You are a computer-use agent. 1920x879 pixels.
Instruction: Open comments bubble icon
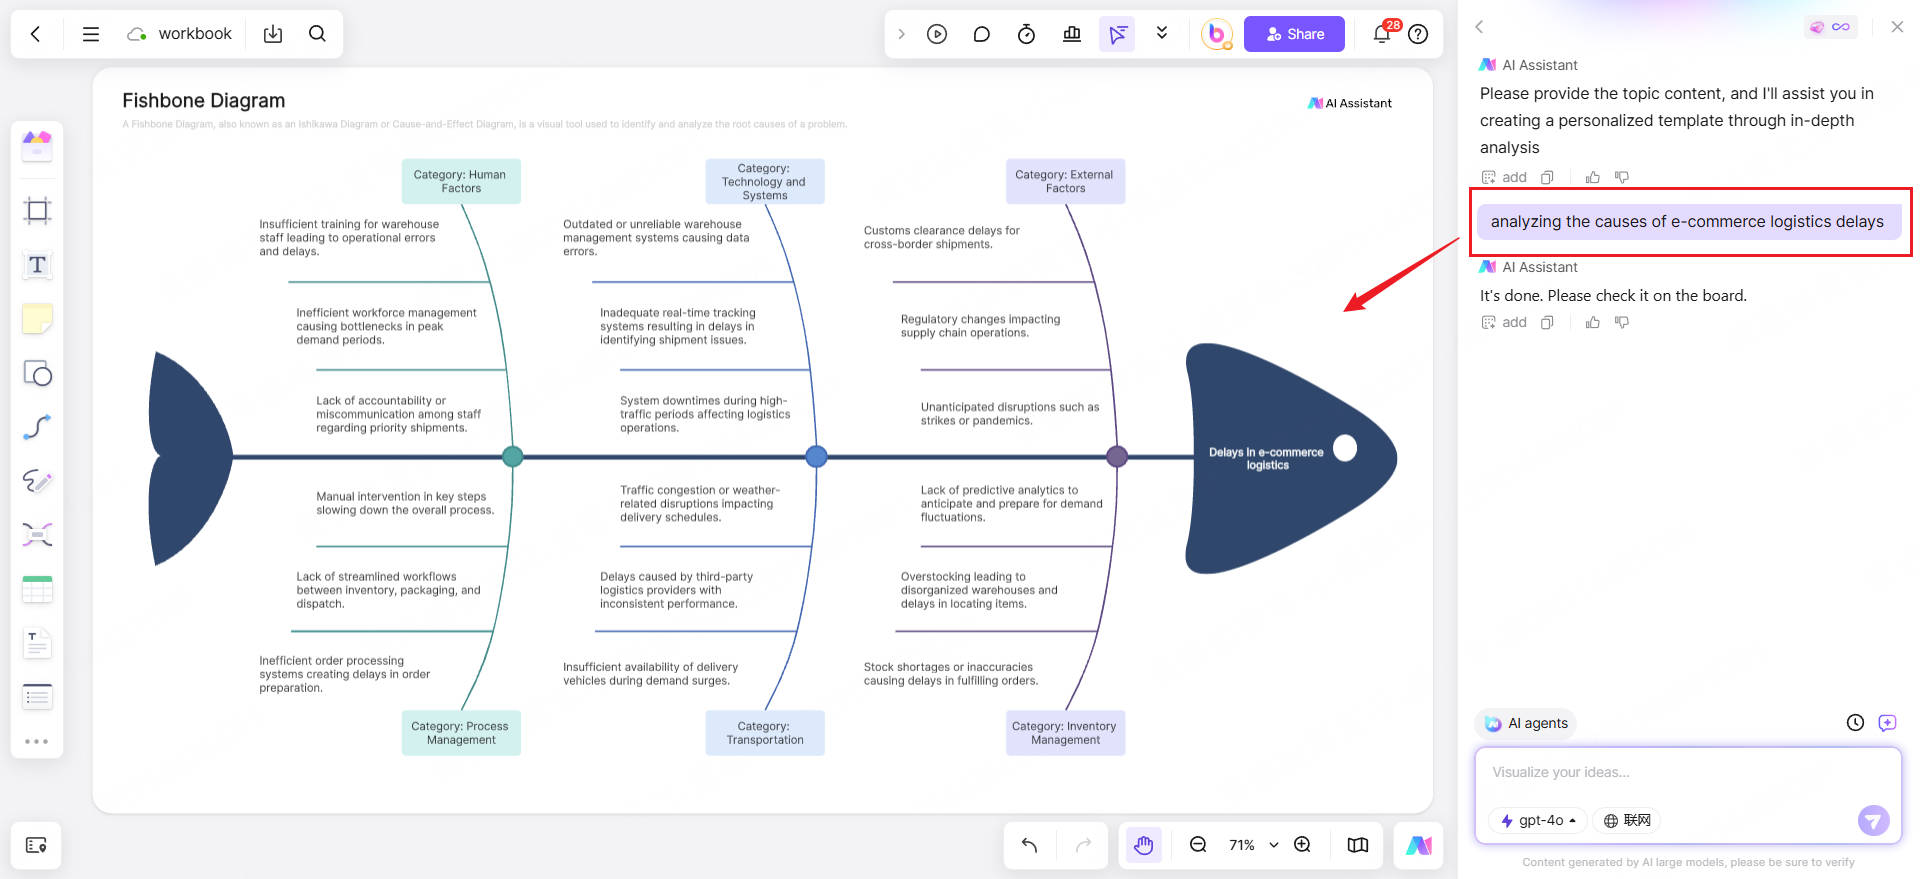click(982, 34)
